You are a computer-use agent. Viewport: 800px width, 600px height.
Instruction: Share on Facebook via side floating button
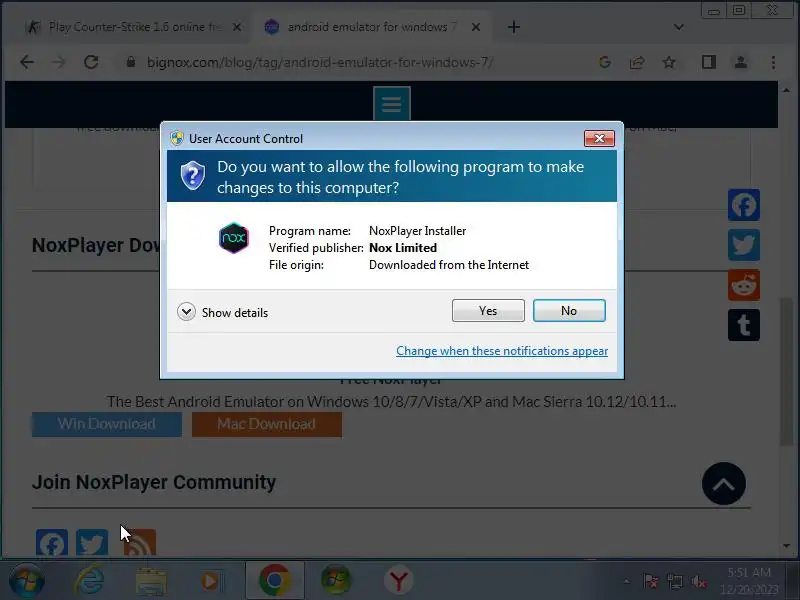[x=743, y=205]
